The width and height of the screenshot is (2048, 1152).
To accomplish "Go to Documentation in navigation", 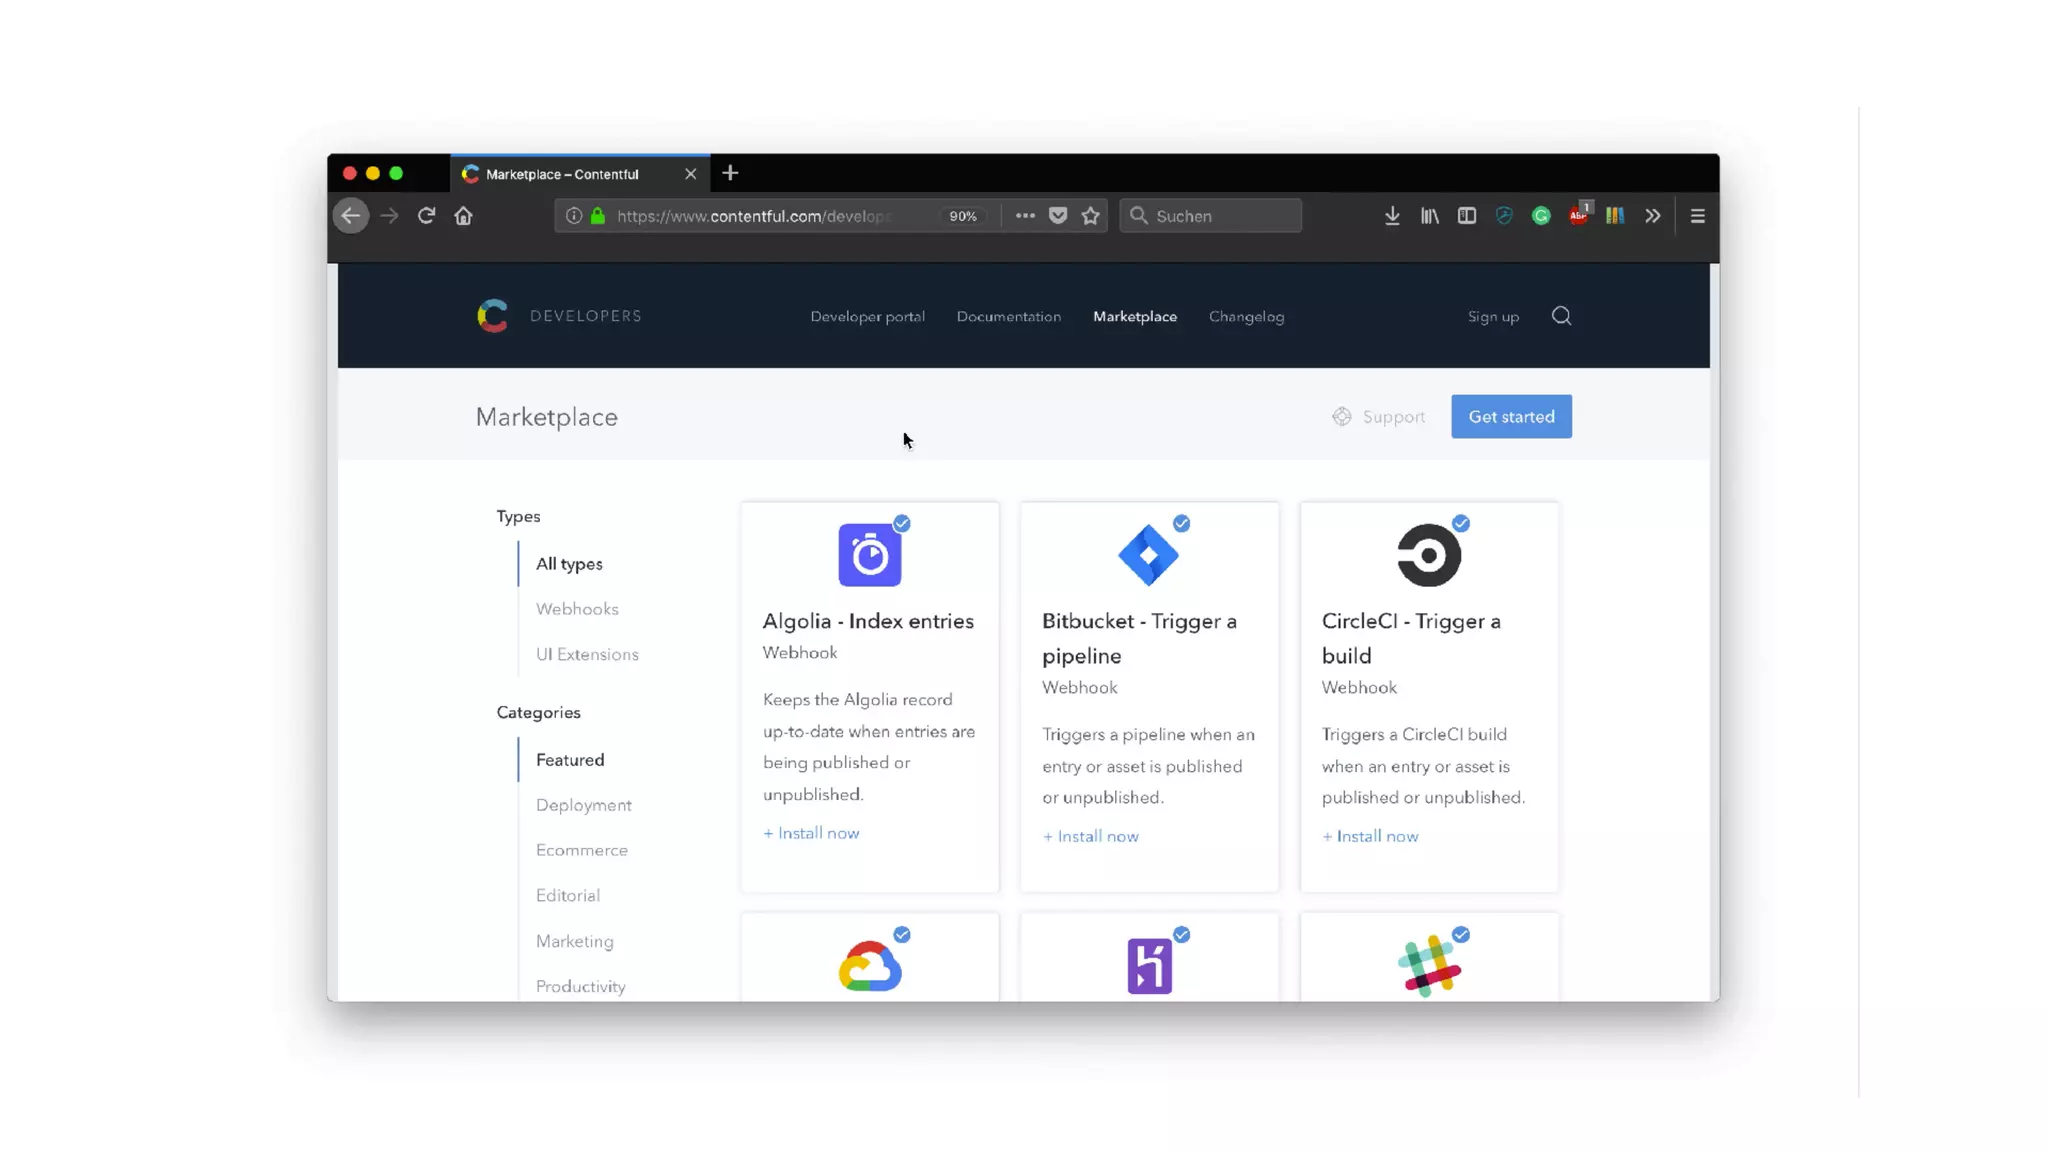I will pyautogui.click(x=1008, y=316).
